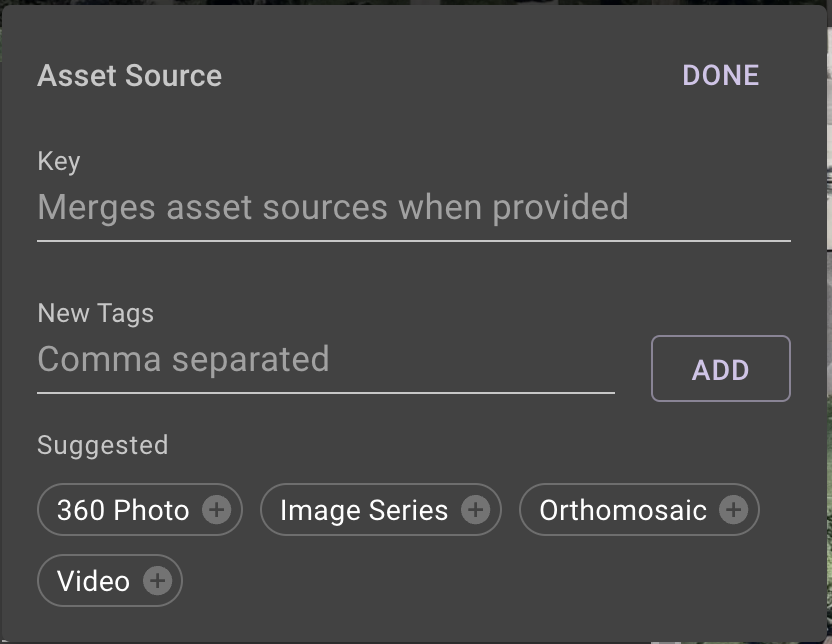Add the 360 Photo tag via its plus icon
Image resolution: width=832 pixels, height=644 pixels.
217,510
